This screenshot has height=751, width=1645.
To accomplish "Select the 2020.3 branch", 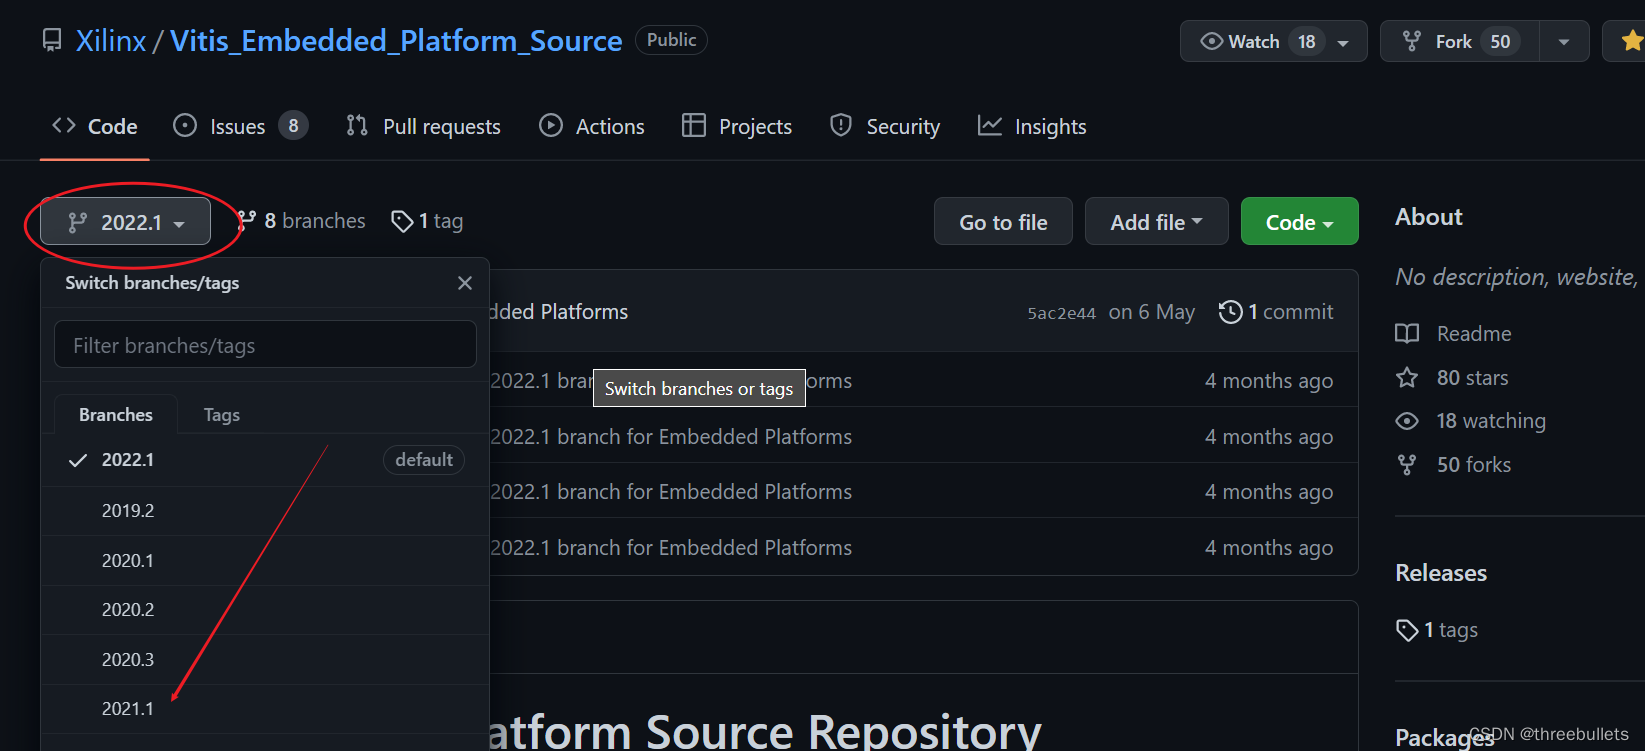I will point(265,660).
